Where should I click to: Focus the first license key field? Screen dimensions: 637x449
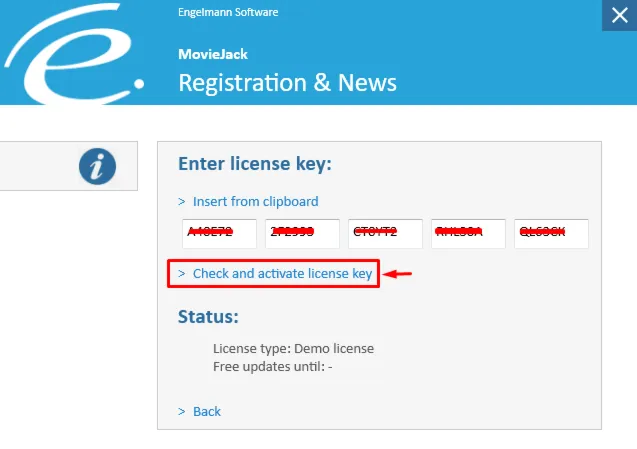[219, 234]
